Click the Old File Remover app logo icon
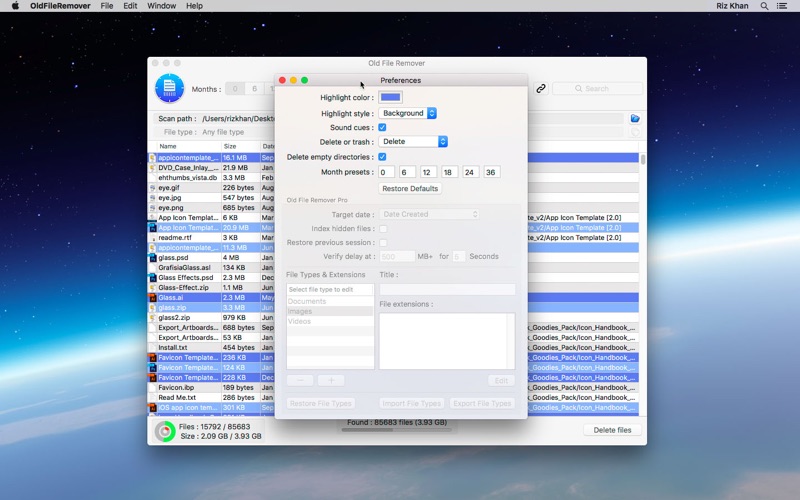 point(169,88)
